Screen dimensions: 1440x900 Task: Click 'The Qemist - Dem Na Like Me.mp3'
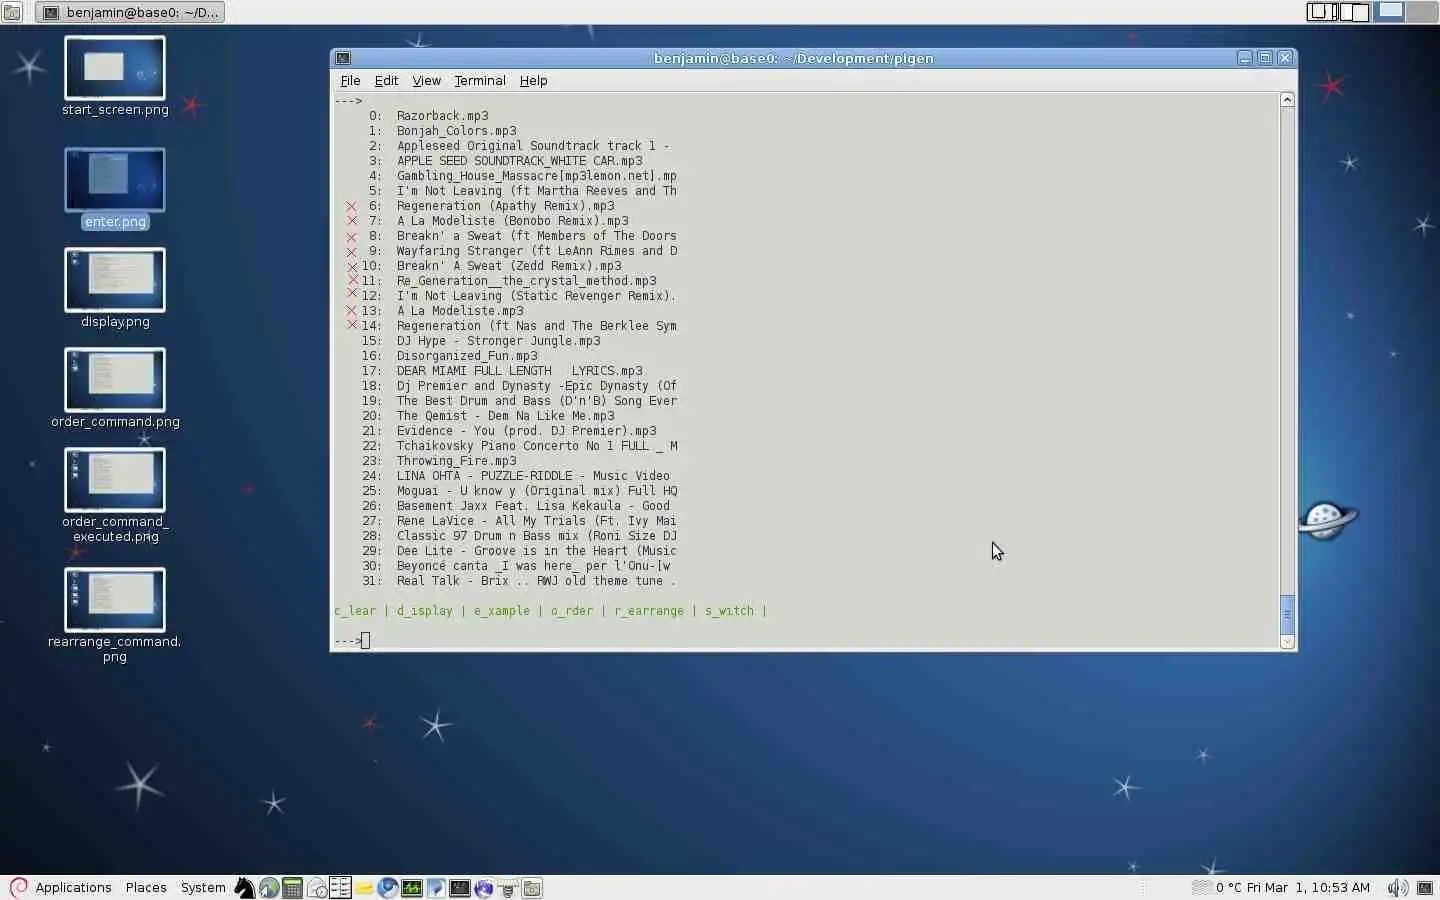(x=505, y=416)
